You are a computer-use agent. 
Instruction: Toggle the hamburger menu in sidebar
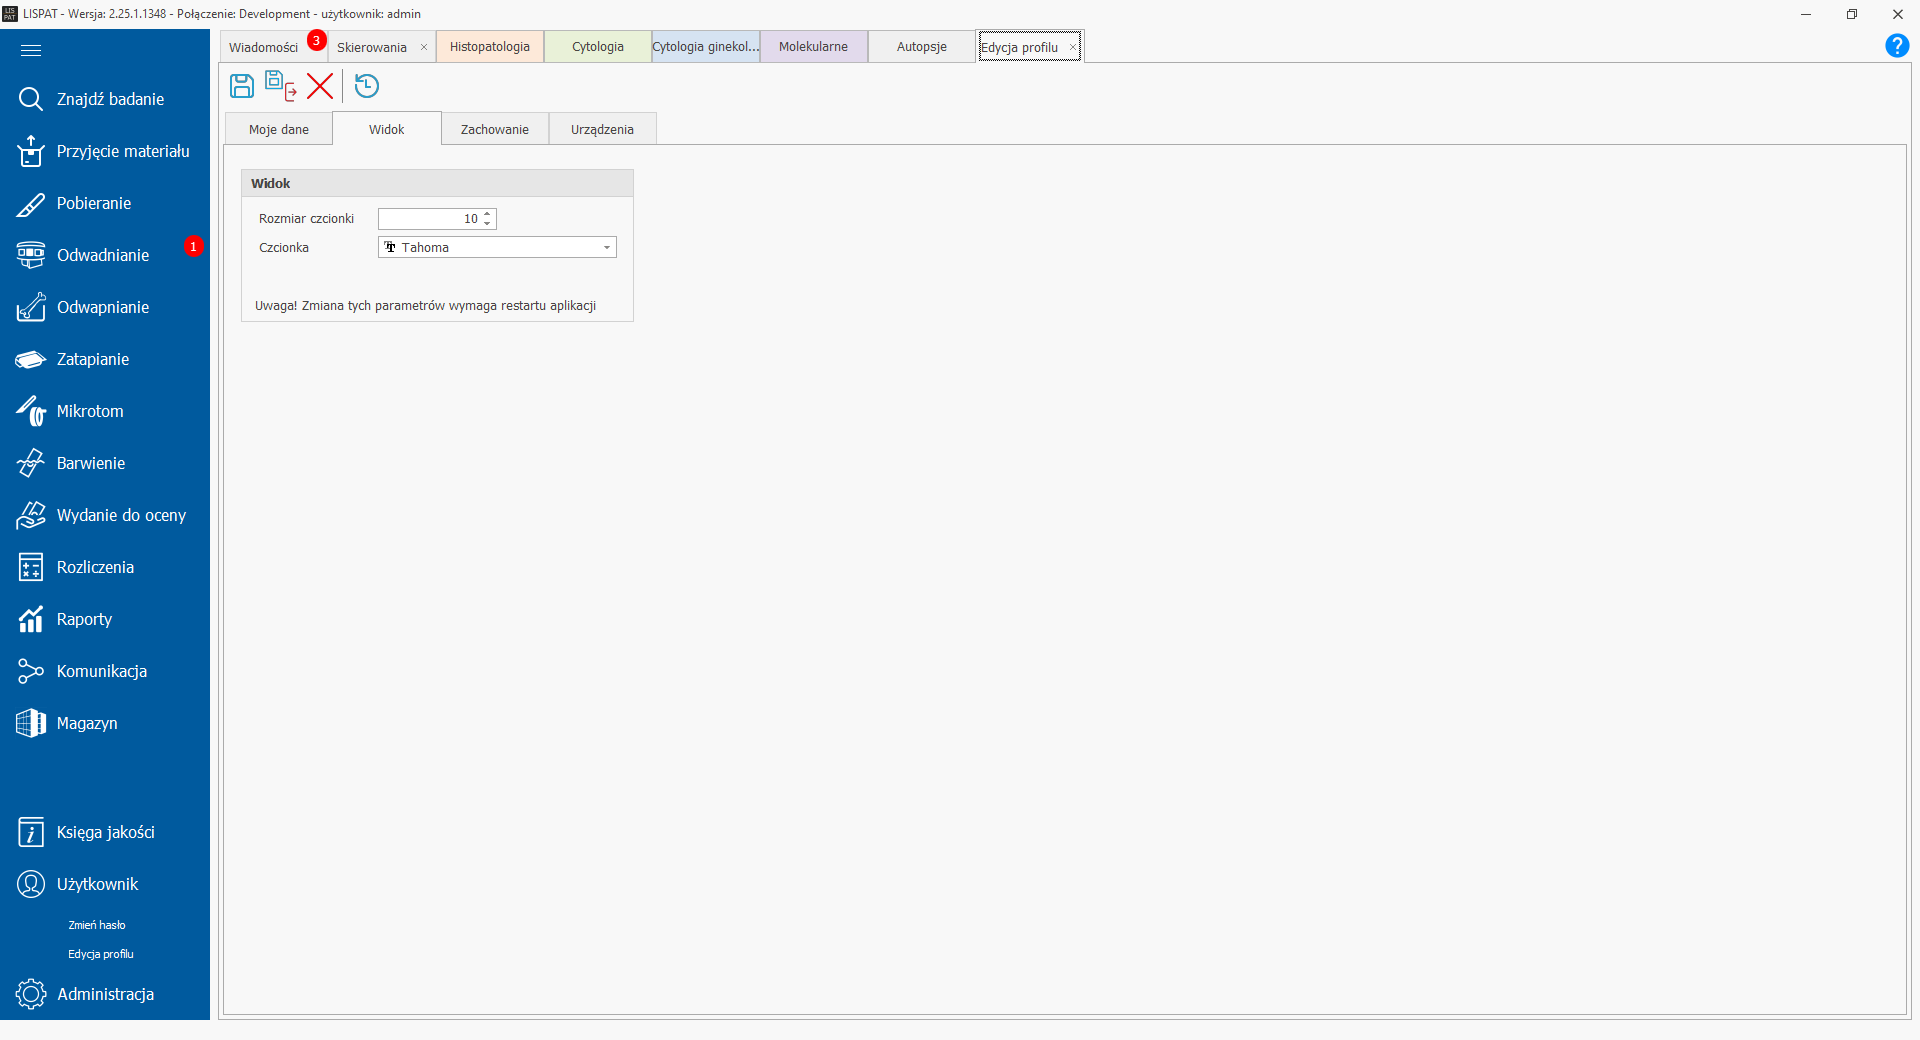pos(31,50)
